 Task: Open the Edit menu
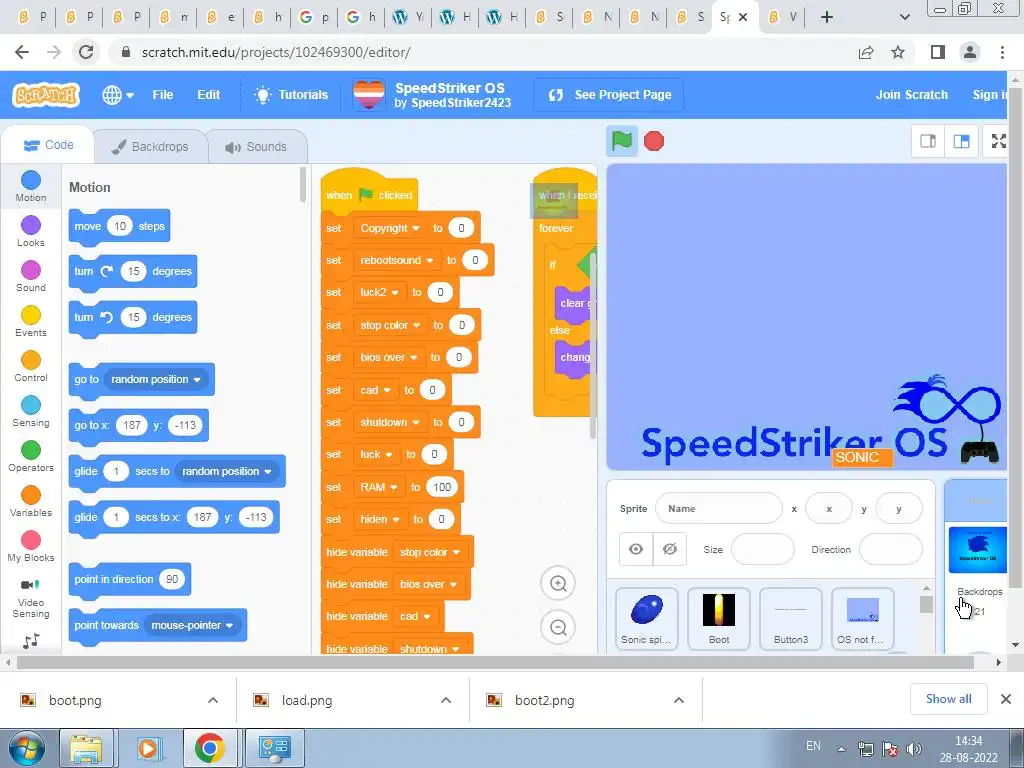tap(208, 95)
